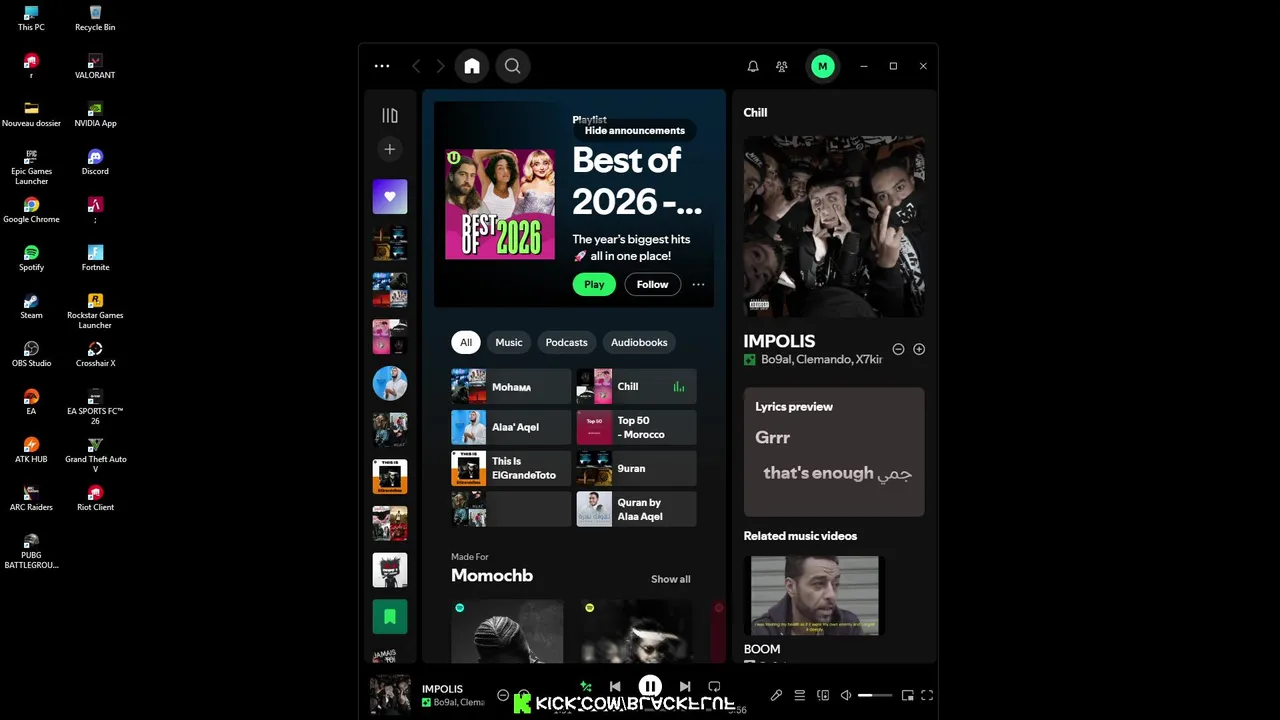1280x720 pixels.
Task: Open the OBS Studio desktop shortcut
Action: [31, 354]
